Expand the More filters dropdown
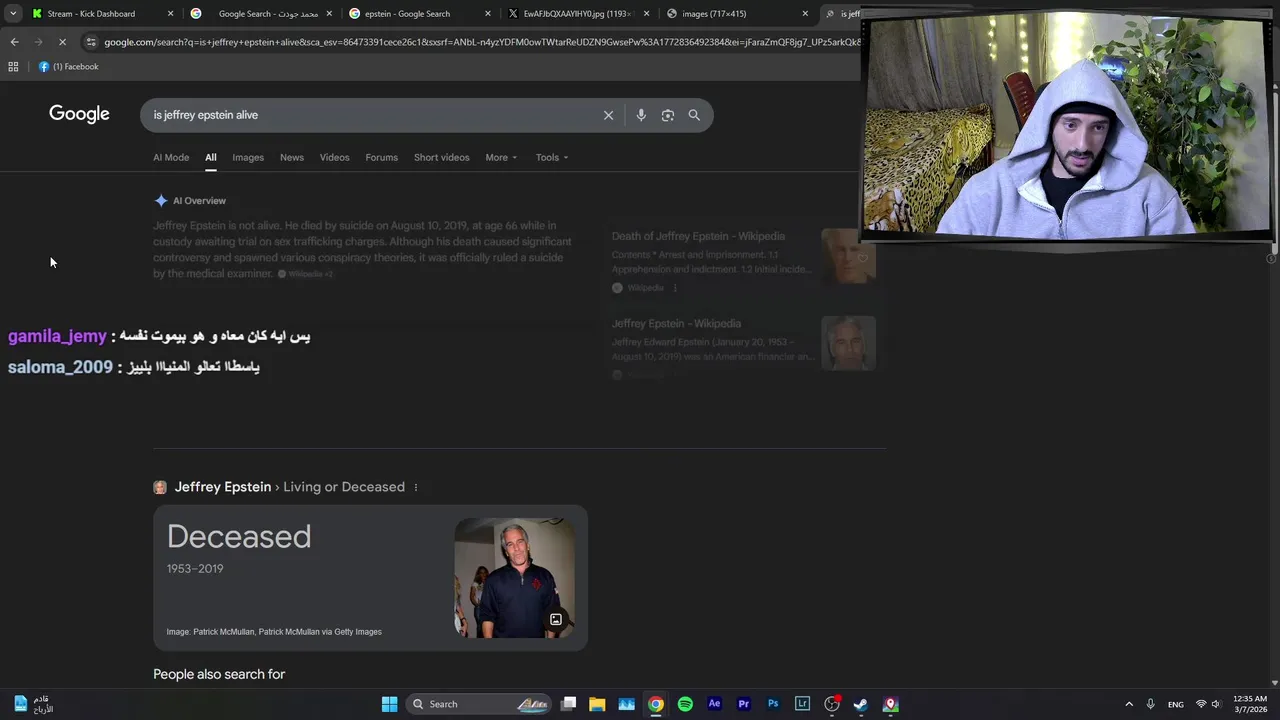Screen dimensions: 1280x720 (501, 157)
